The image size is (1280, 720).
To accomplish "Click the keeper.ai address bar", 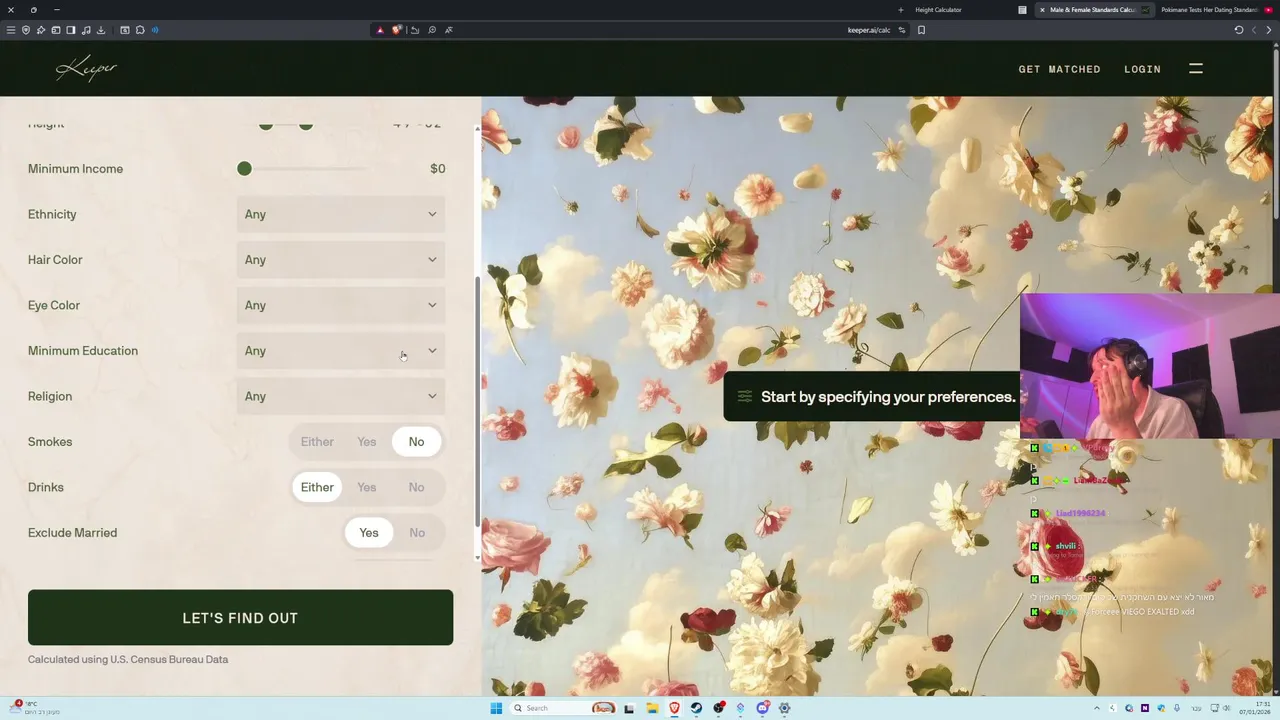I will (x=640, y=30).
